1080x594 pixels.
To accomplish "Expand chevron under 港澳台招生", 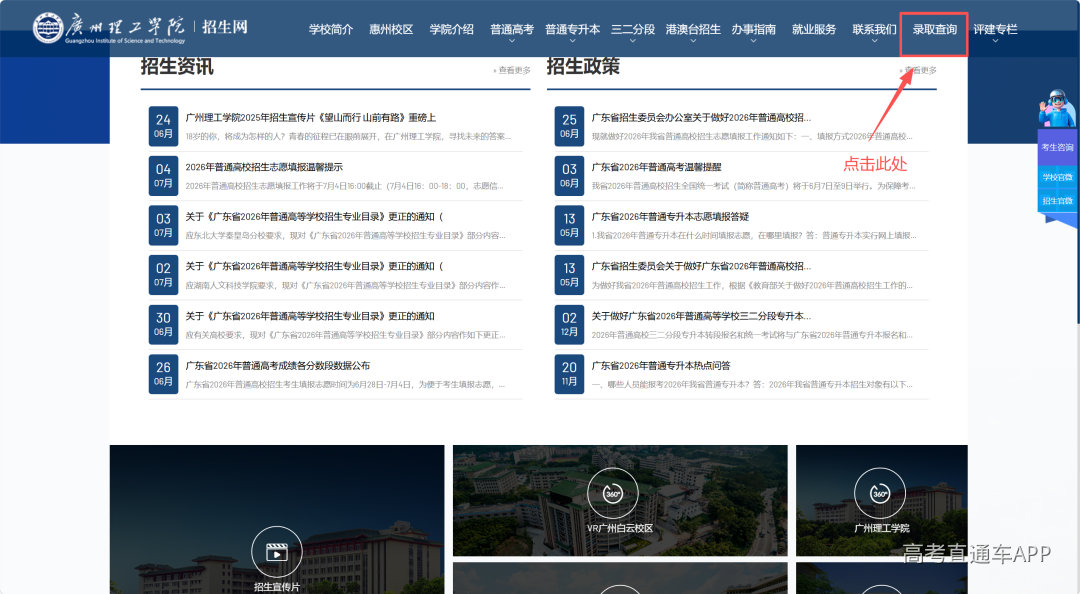I will (x=693, y=41).
